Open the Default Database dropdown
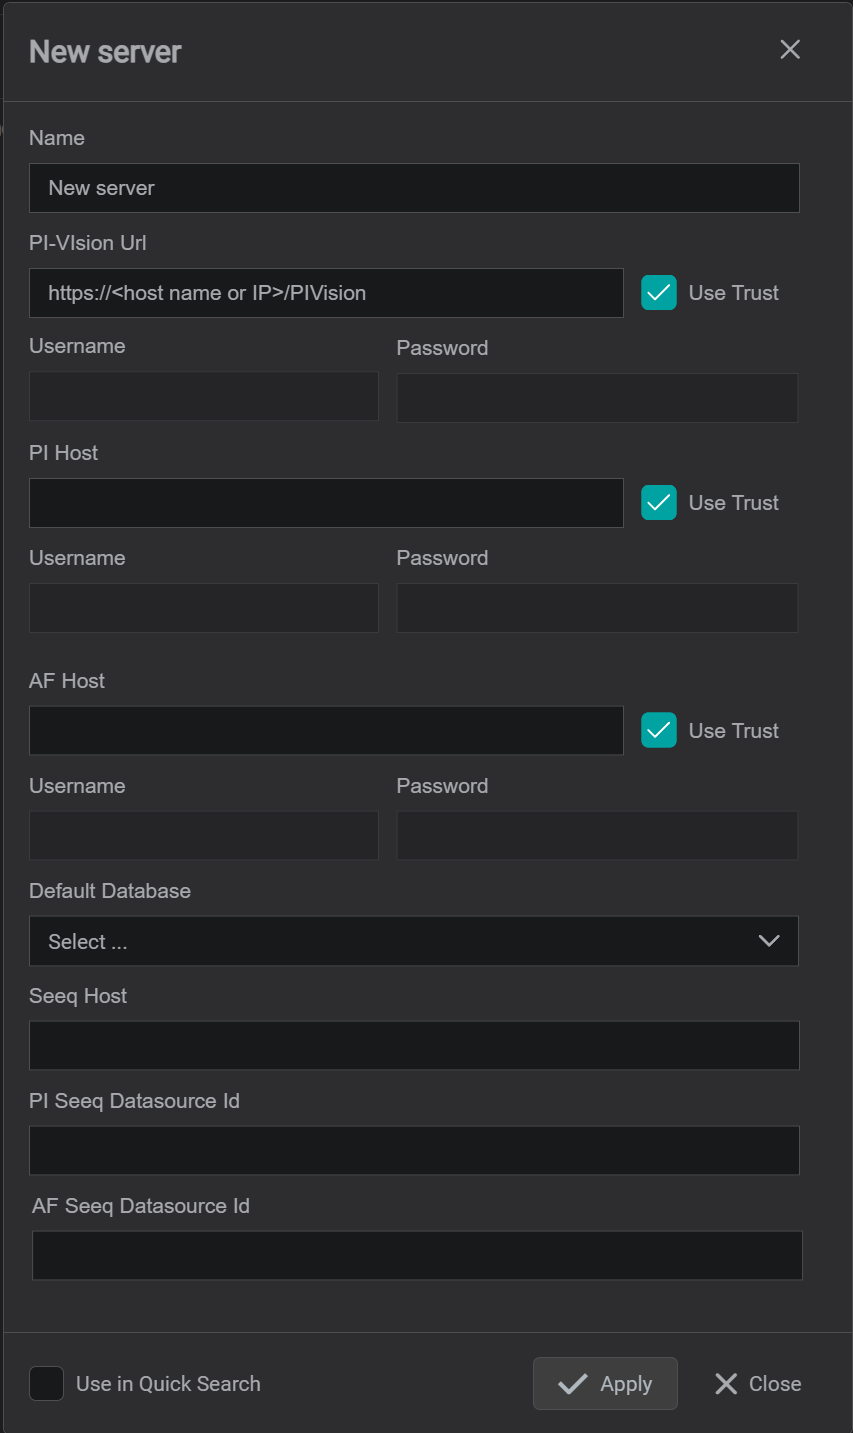This screenshot has height=1433, width=853. (414, 941)
